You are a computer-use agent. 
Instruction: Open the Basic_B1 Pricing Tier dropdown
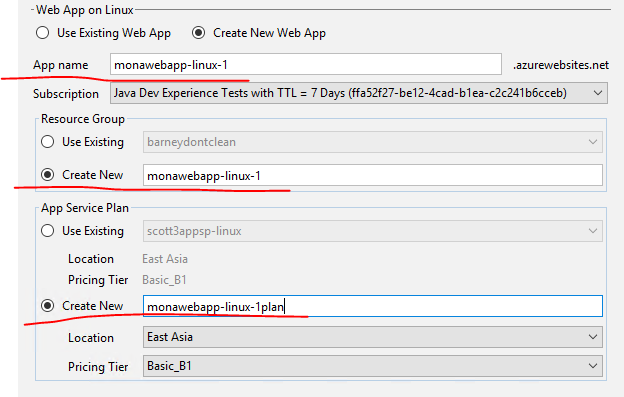coord(373,366)
